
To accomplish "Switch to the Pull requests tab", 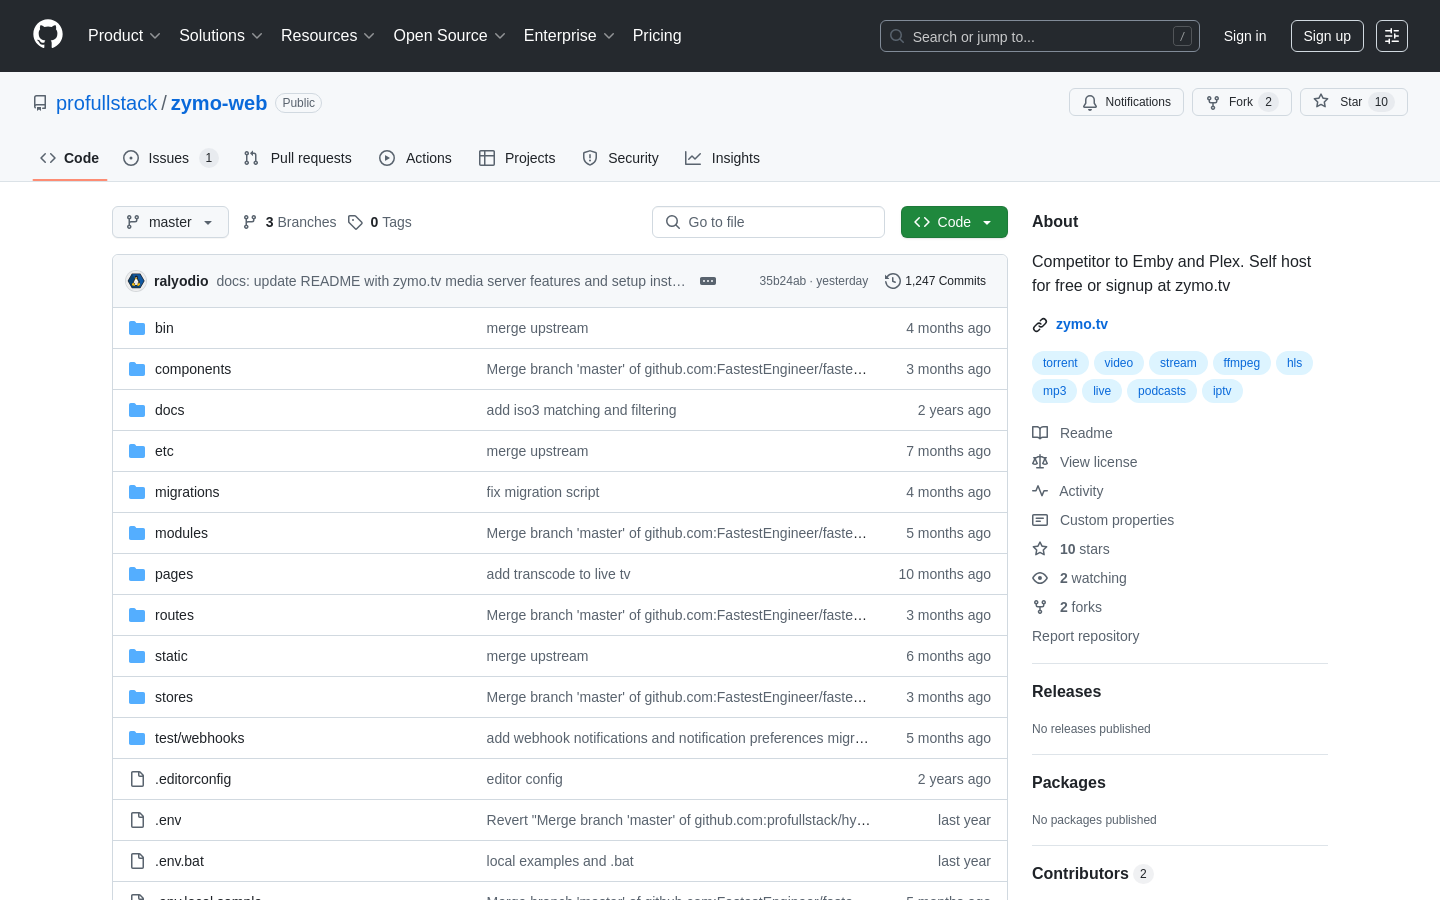I will [298, 158].
